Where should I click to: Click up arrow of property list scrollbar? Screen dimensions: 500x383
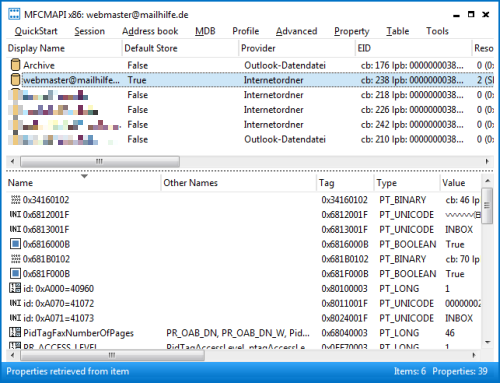pos(488,181)
